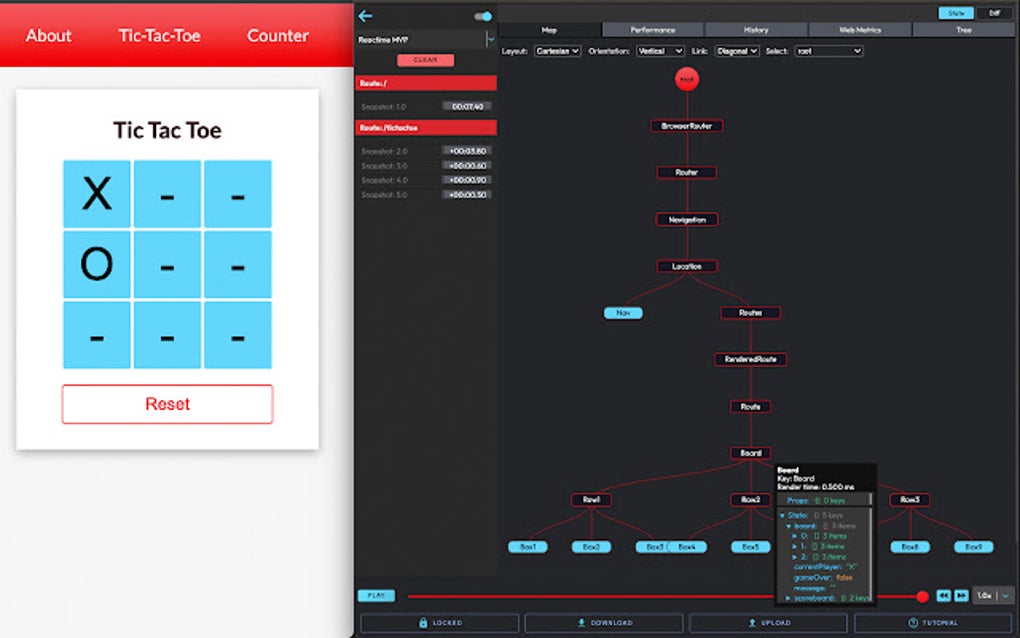Click the Reset button under the board

[167, 404]
